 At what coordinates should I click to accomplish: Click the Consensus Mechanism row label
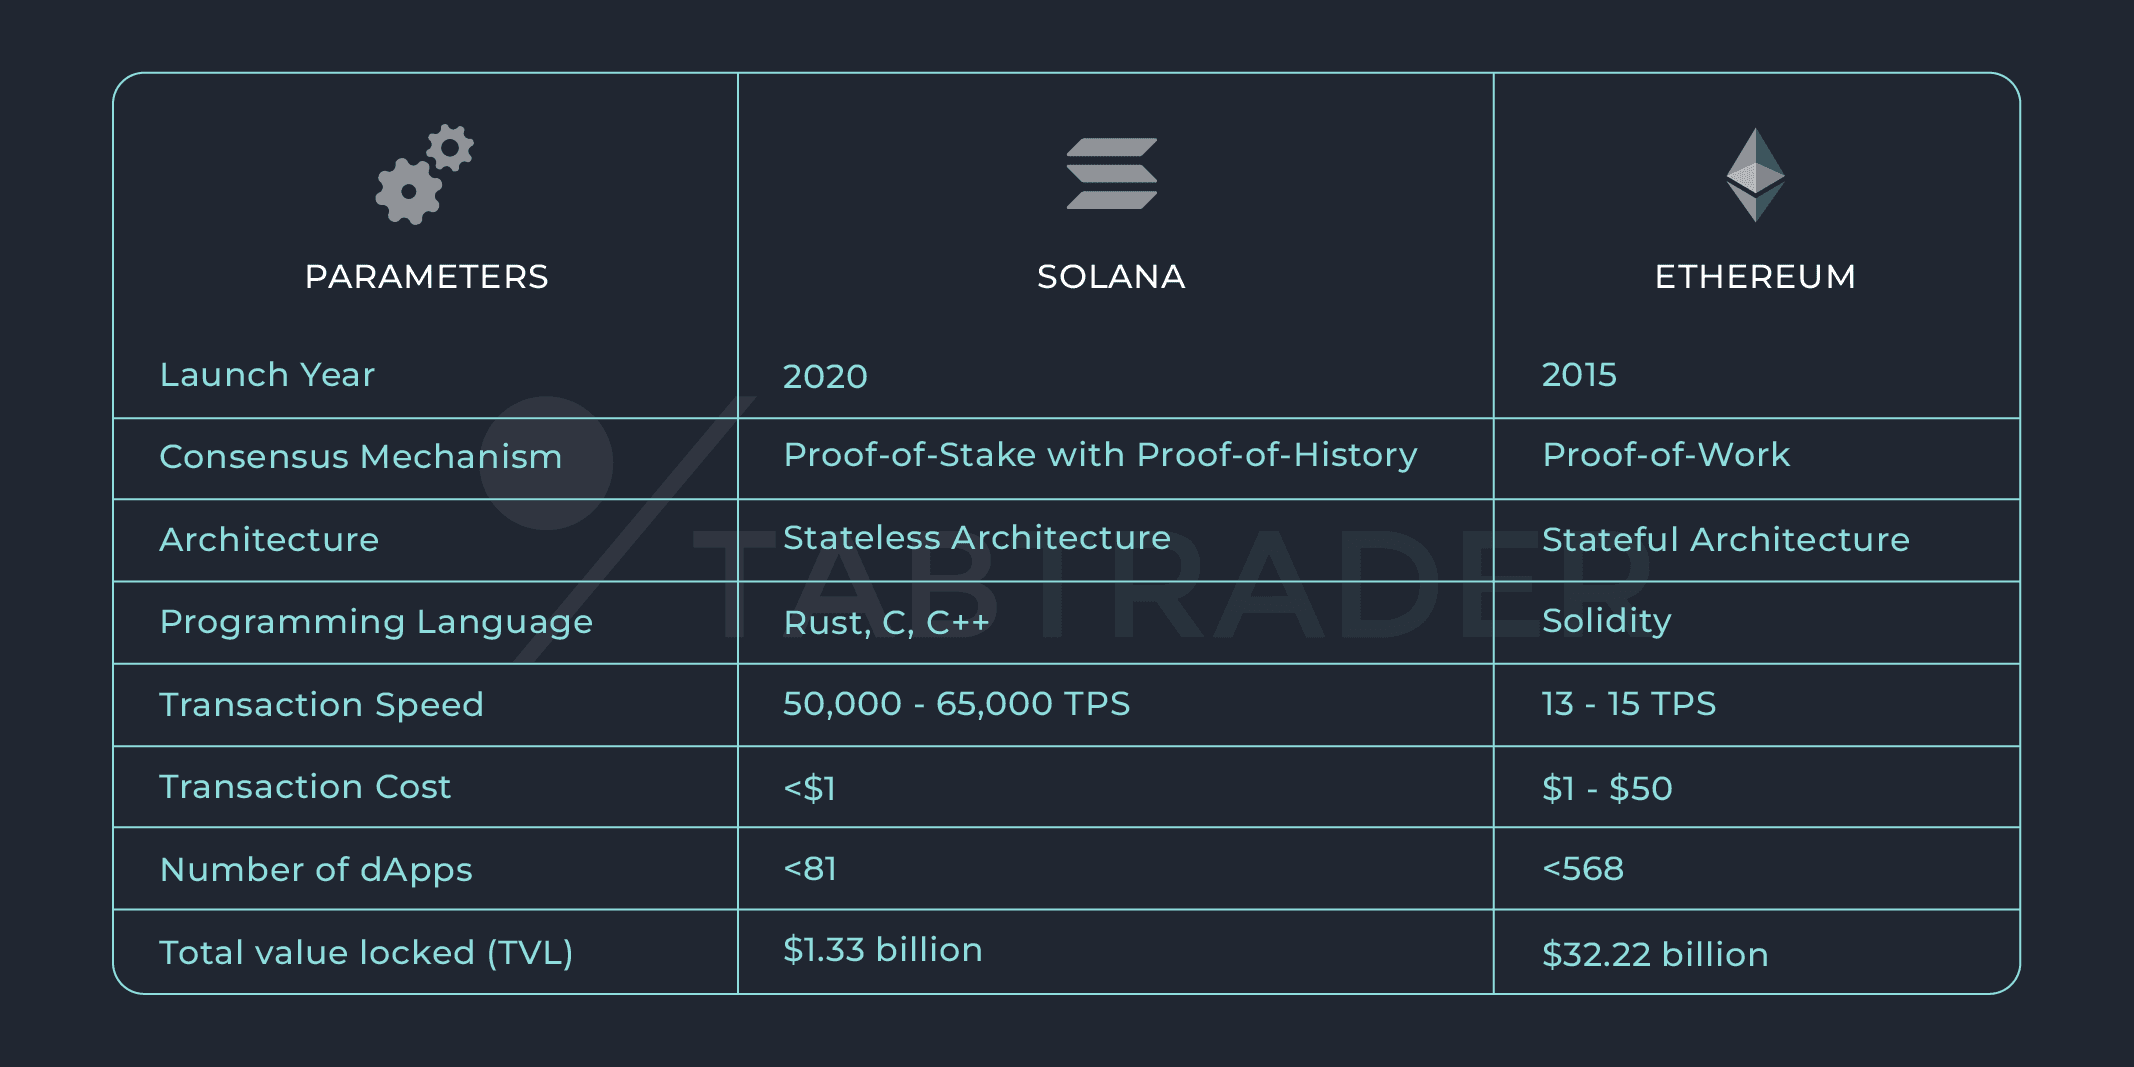[x=360, y=457]
